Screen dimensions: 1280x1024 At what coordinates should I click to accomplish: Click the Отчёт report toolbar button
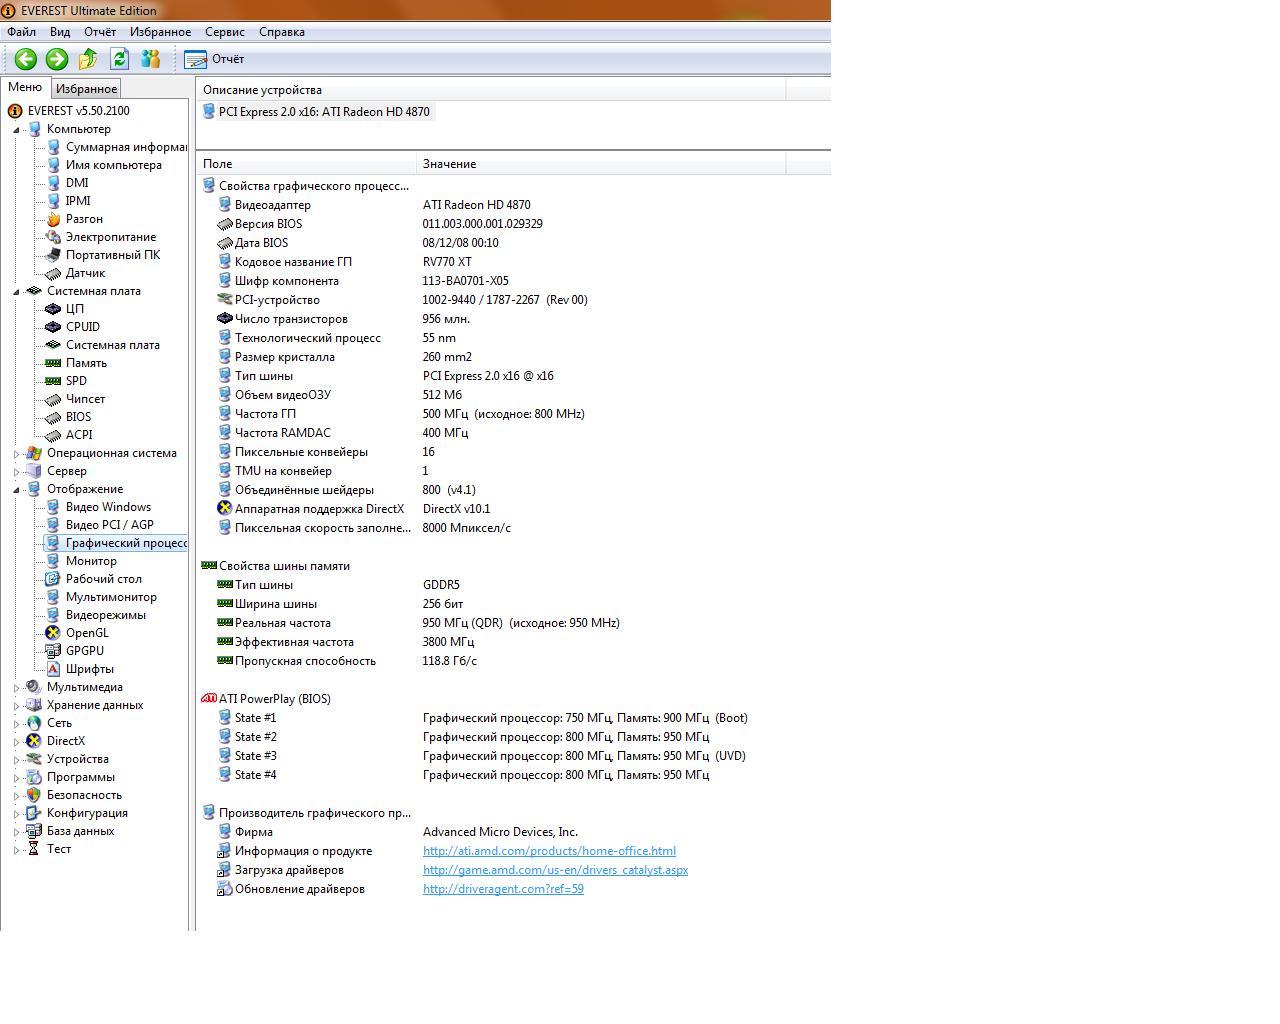pyautogui.click(x=215, y=59)
